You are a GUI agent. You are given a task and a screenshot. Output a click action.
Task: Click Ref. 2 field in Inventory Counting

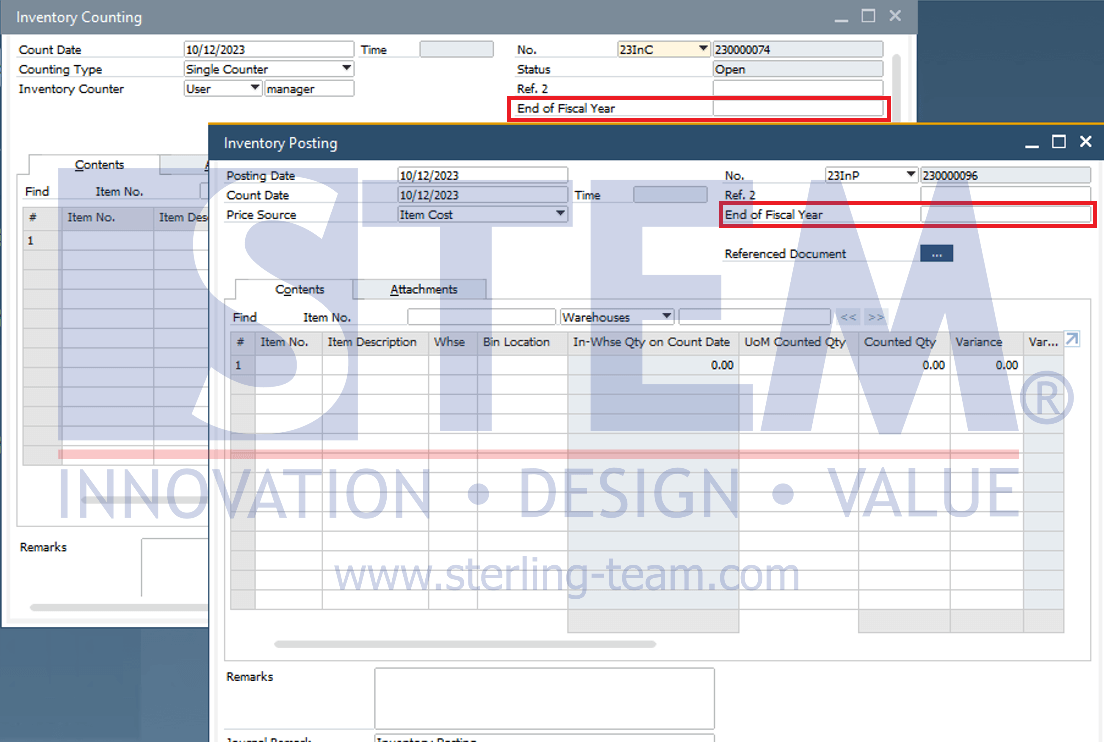798,89
